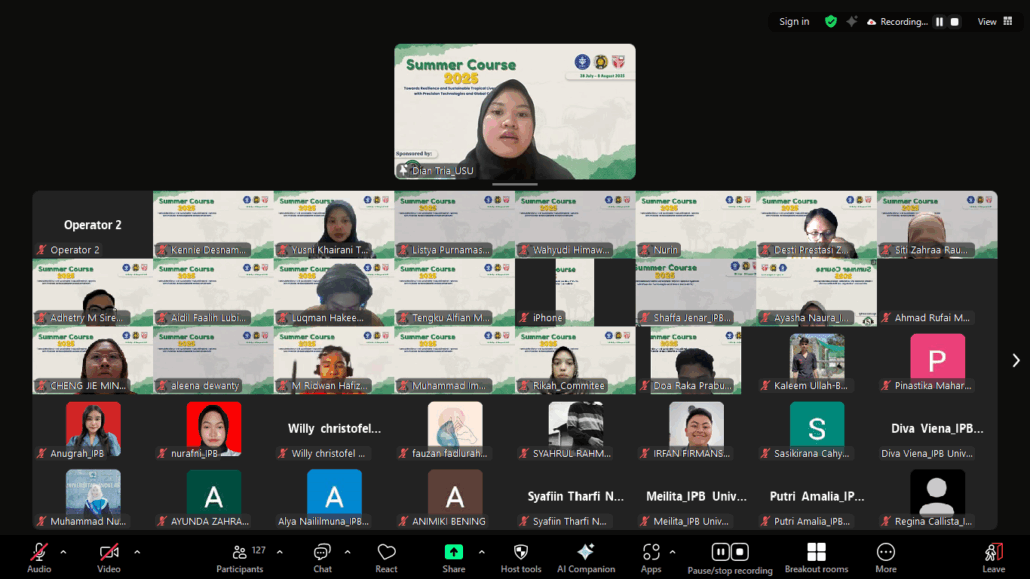Open the Apps menu

coord(651,553)
